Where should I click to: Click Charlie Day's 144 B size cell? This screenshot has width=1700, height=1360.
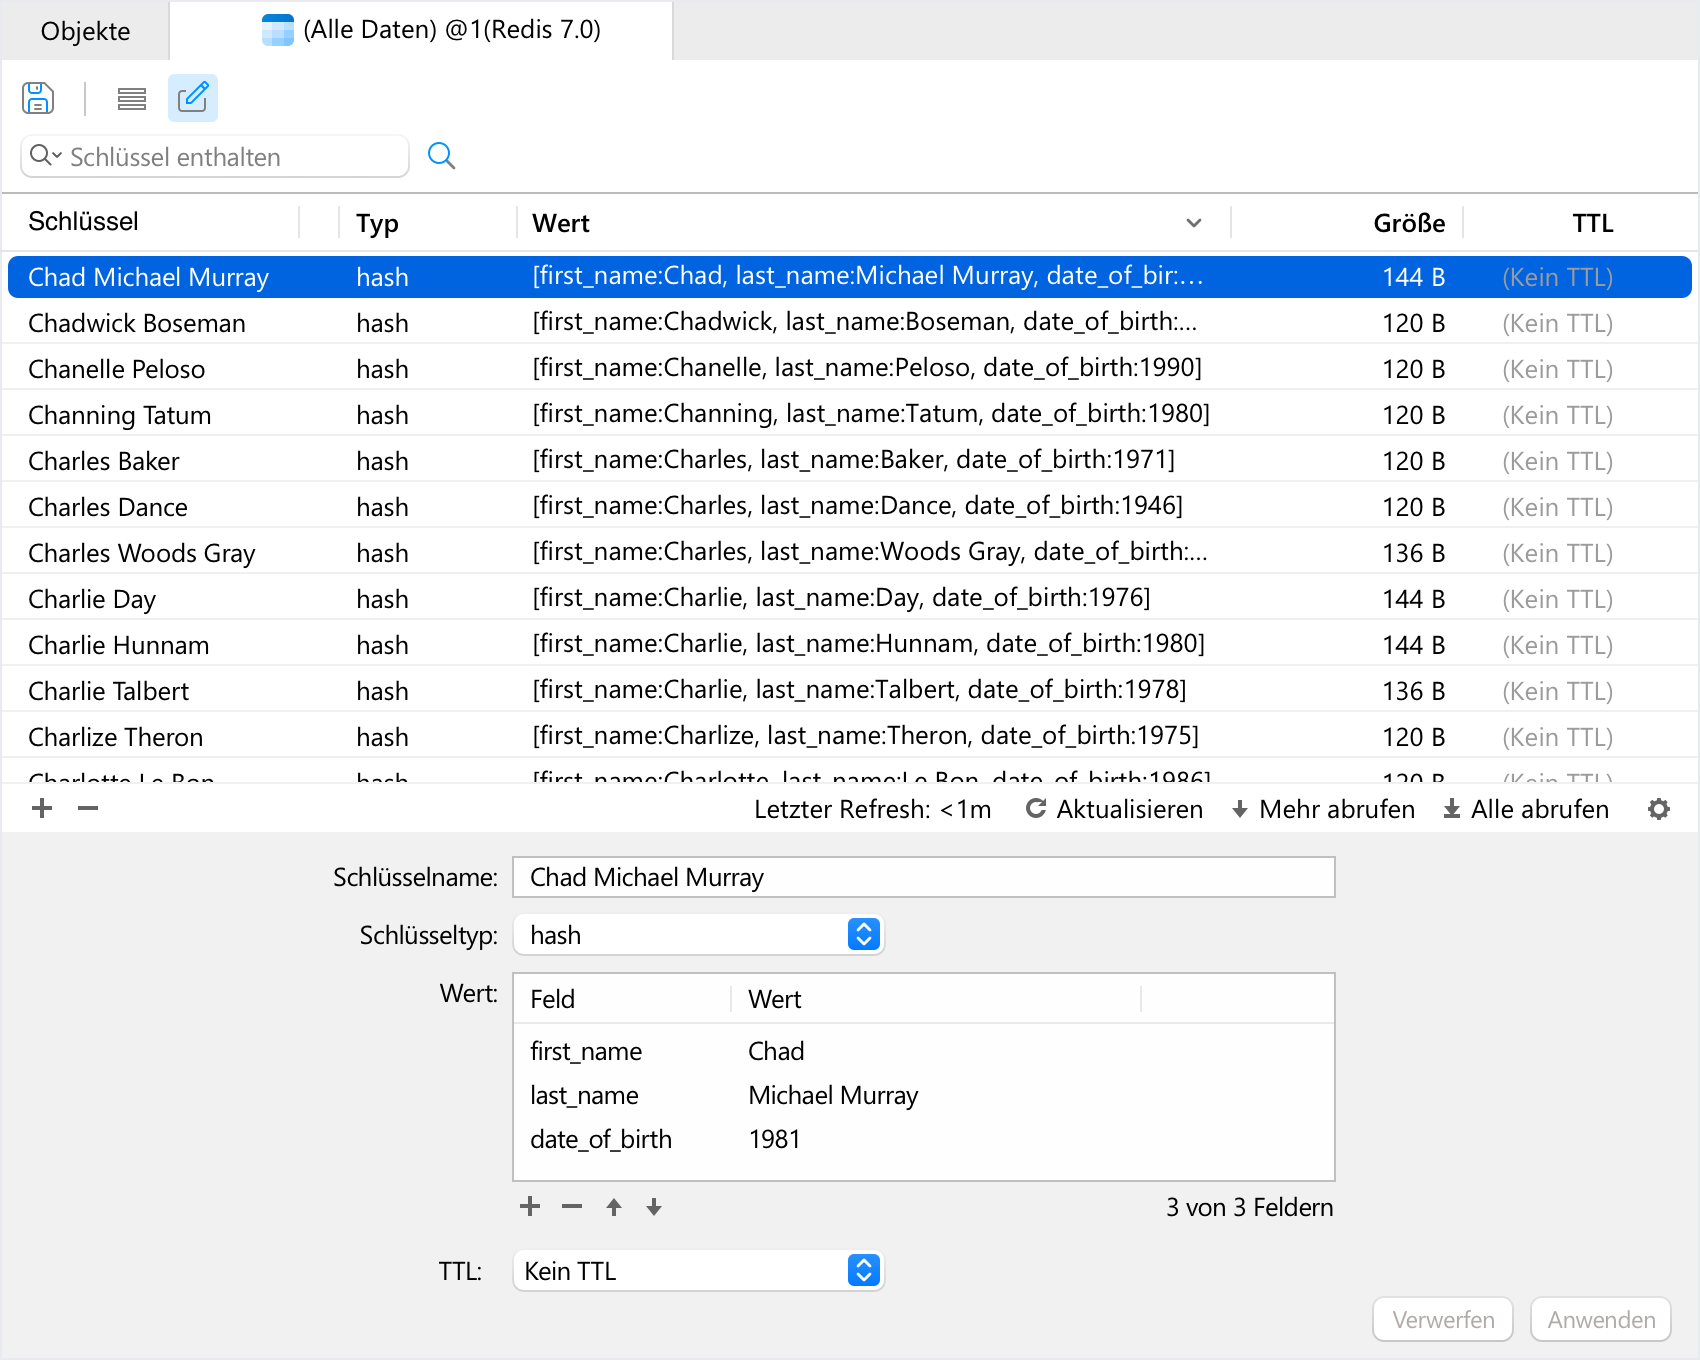[1414, 599]
